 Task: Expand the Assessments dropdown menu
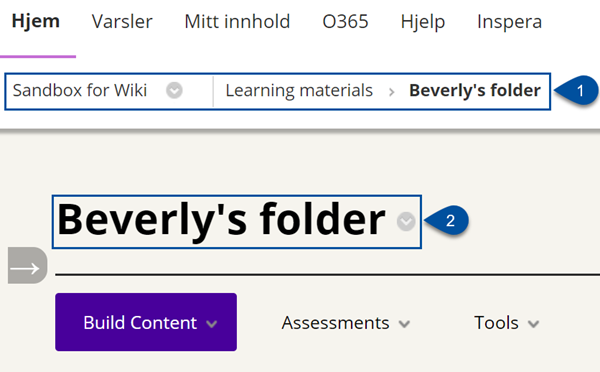tap(346, 323)
